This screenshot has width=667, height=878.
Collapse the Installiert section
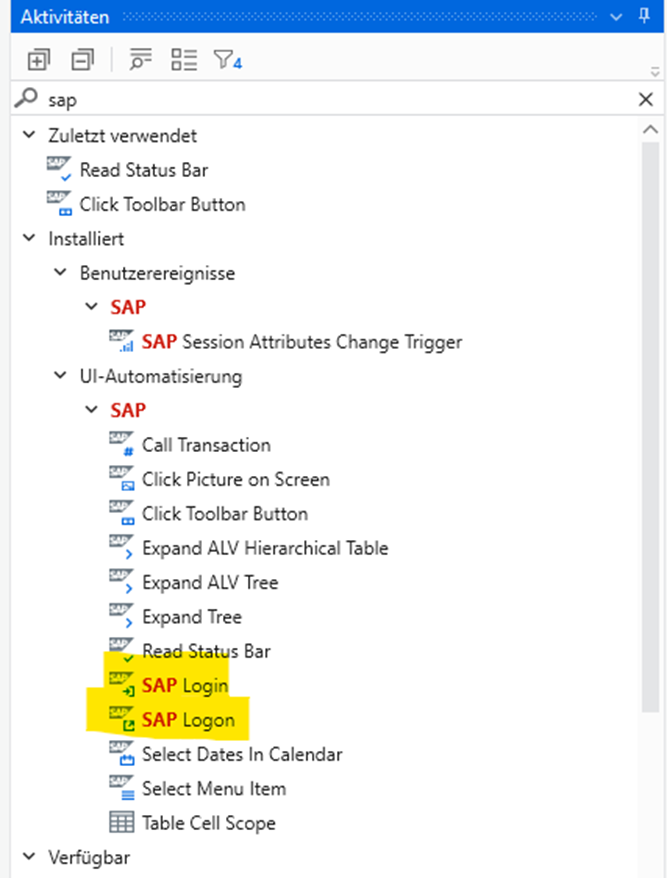click(x=28, y=239)
